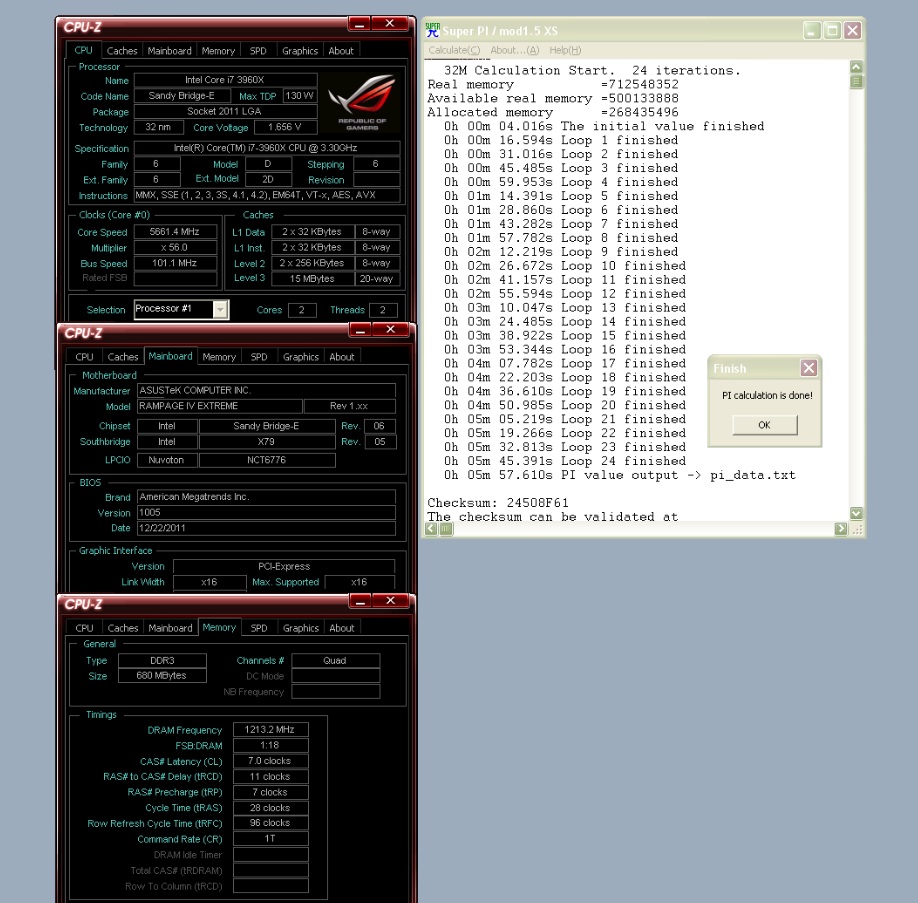Click right arrow of Super PI horizontal scrollbar
Viewport: 918px width, 903px height.
point(841,529)
